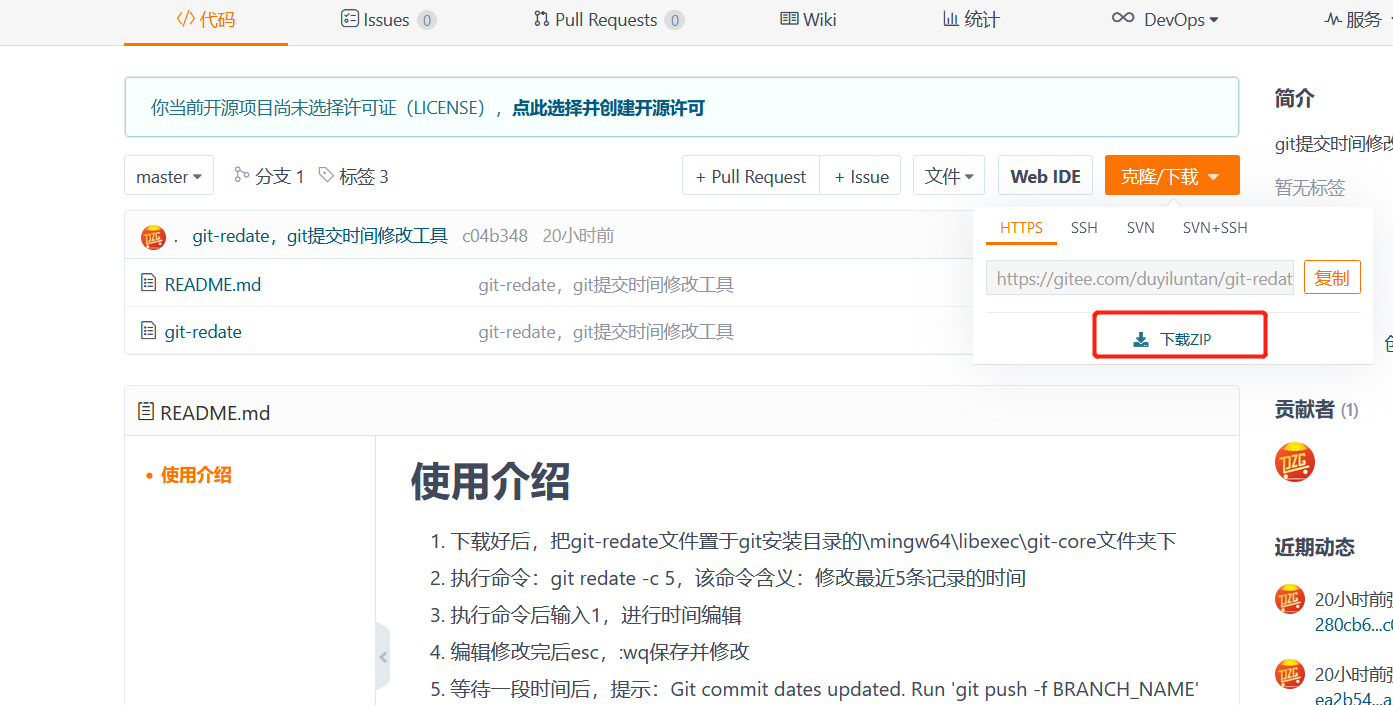Open the README.md file

click(x=212, y=284)
